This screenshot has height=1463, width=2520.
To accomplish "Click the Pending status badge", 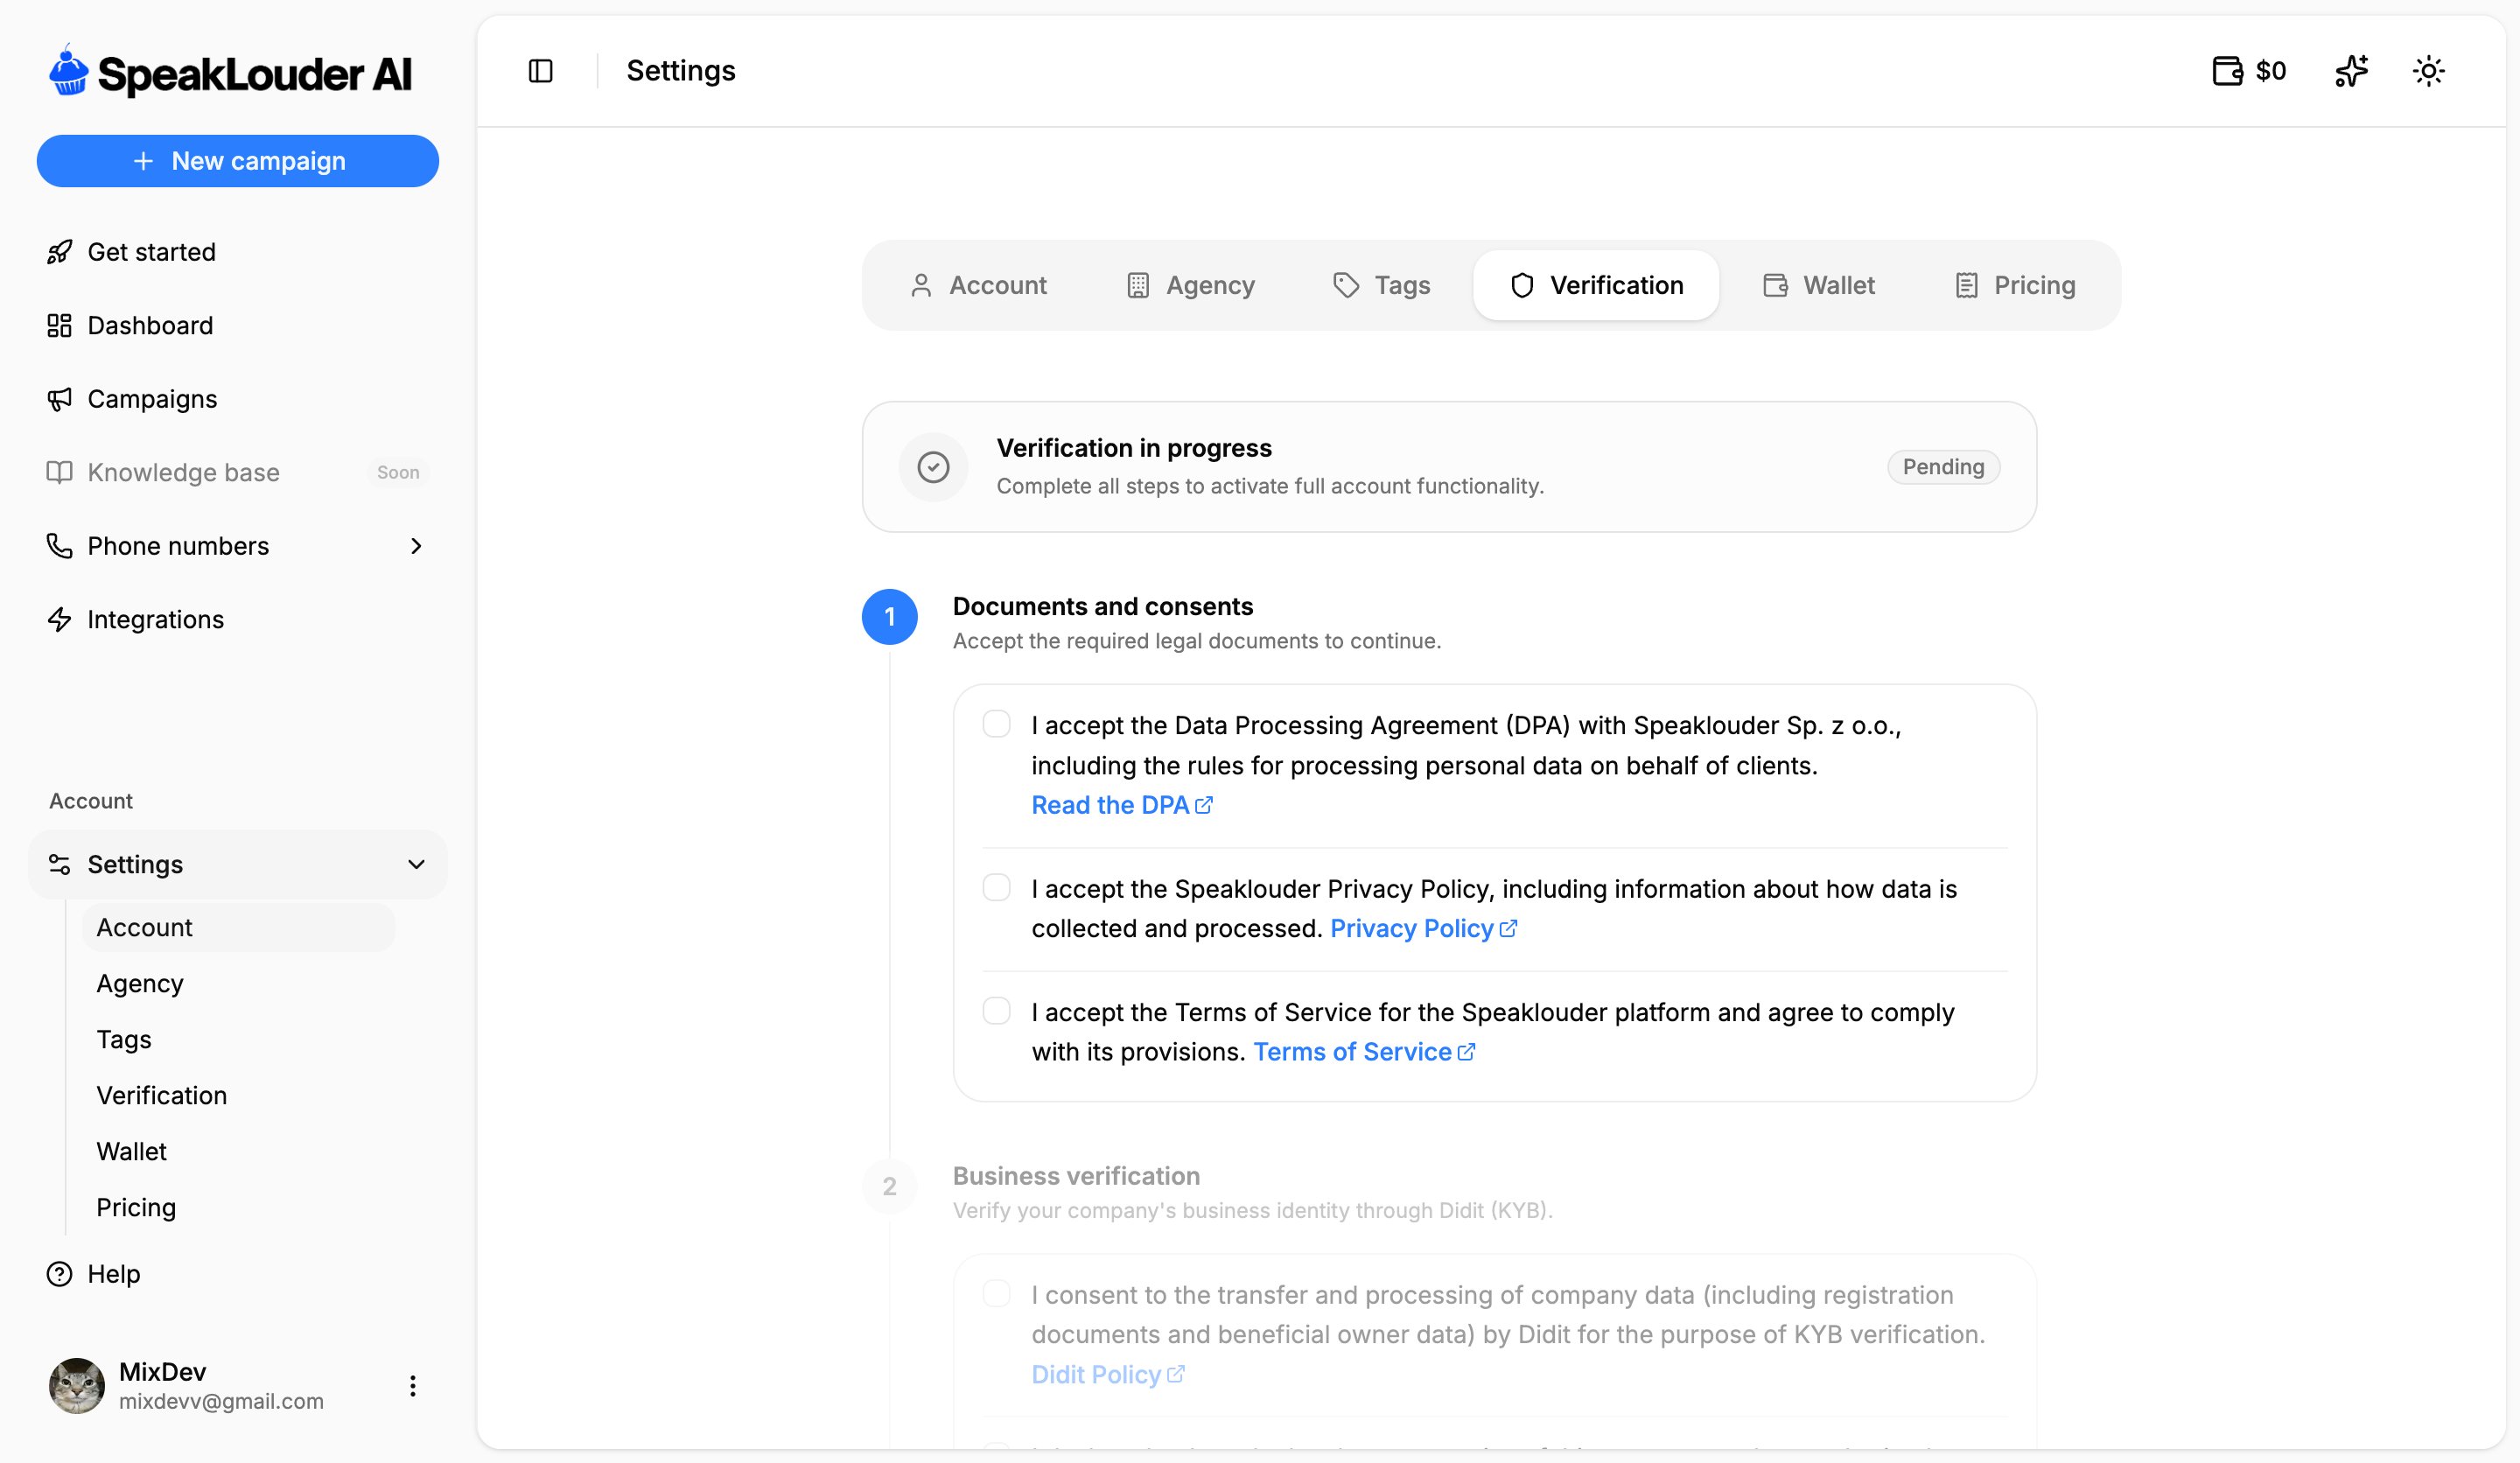I will (1943, 467).
